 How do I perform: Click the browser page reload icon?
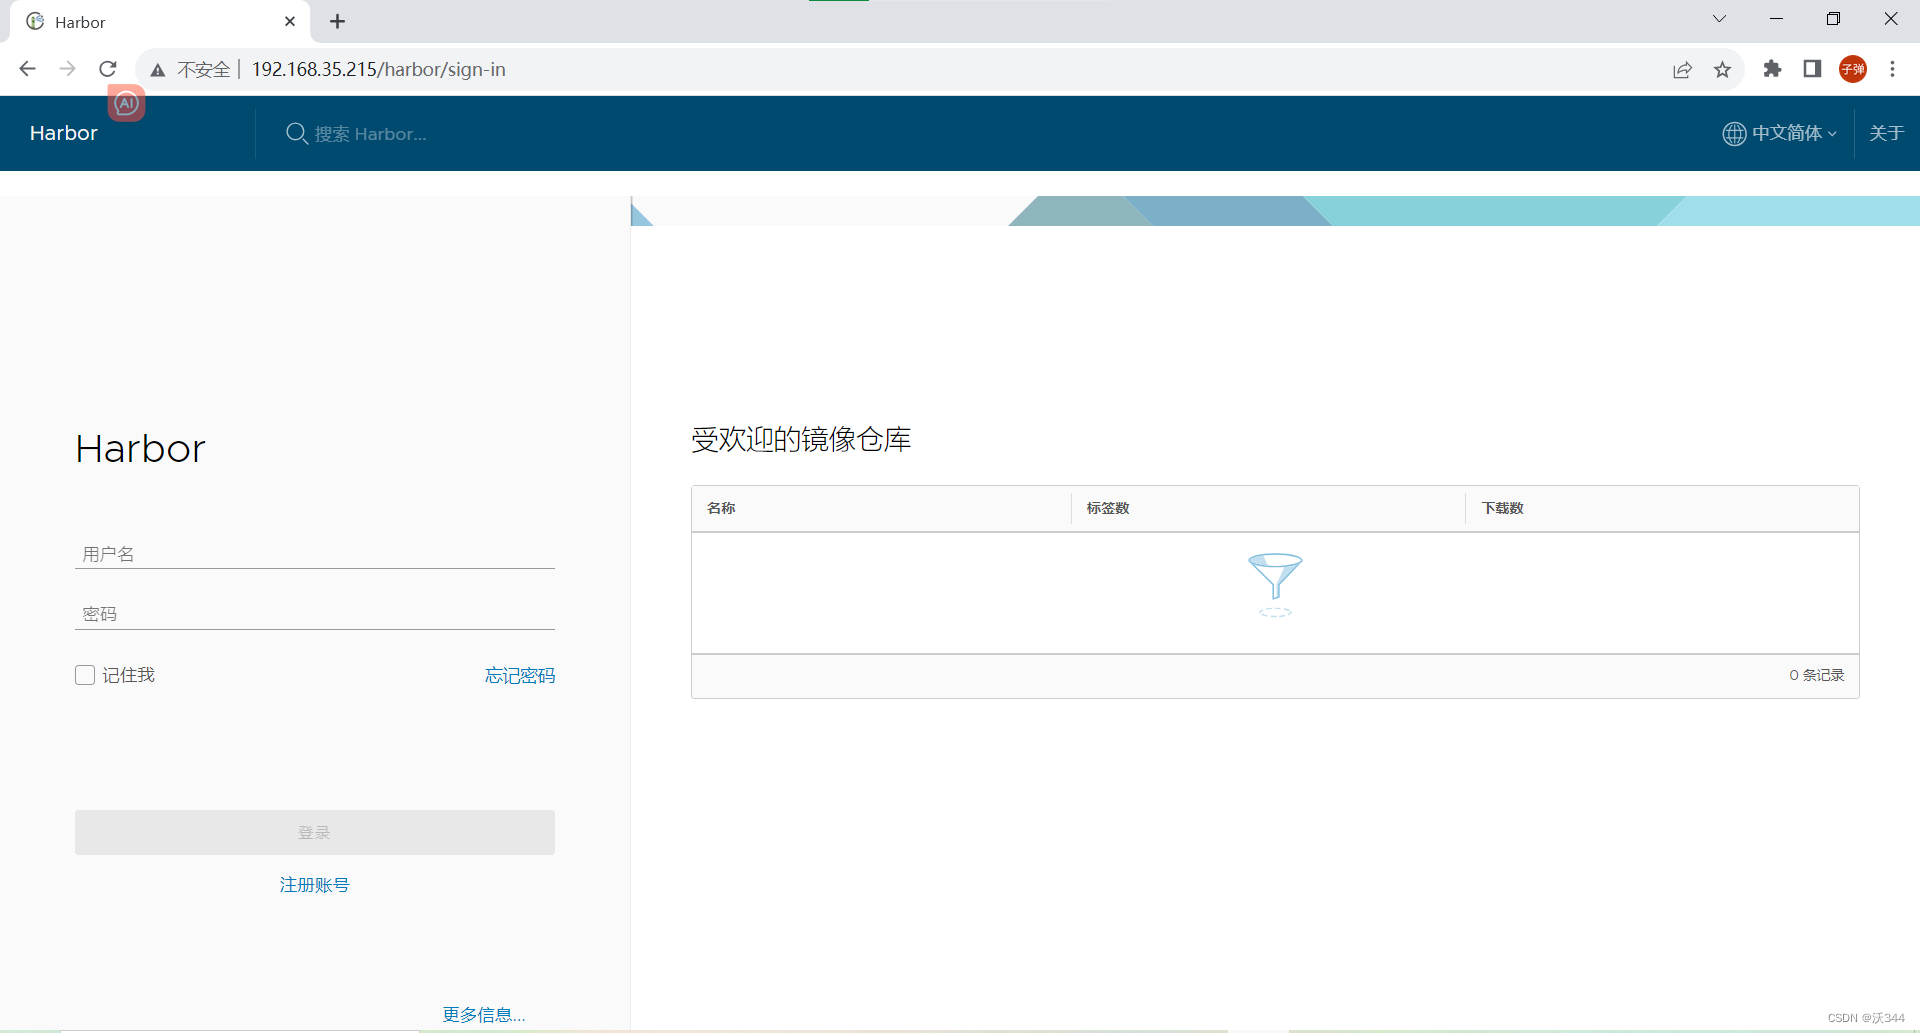click(x=107, y=69)
